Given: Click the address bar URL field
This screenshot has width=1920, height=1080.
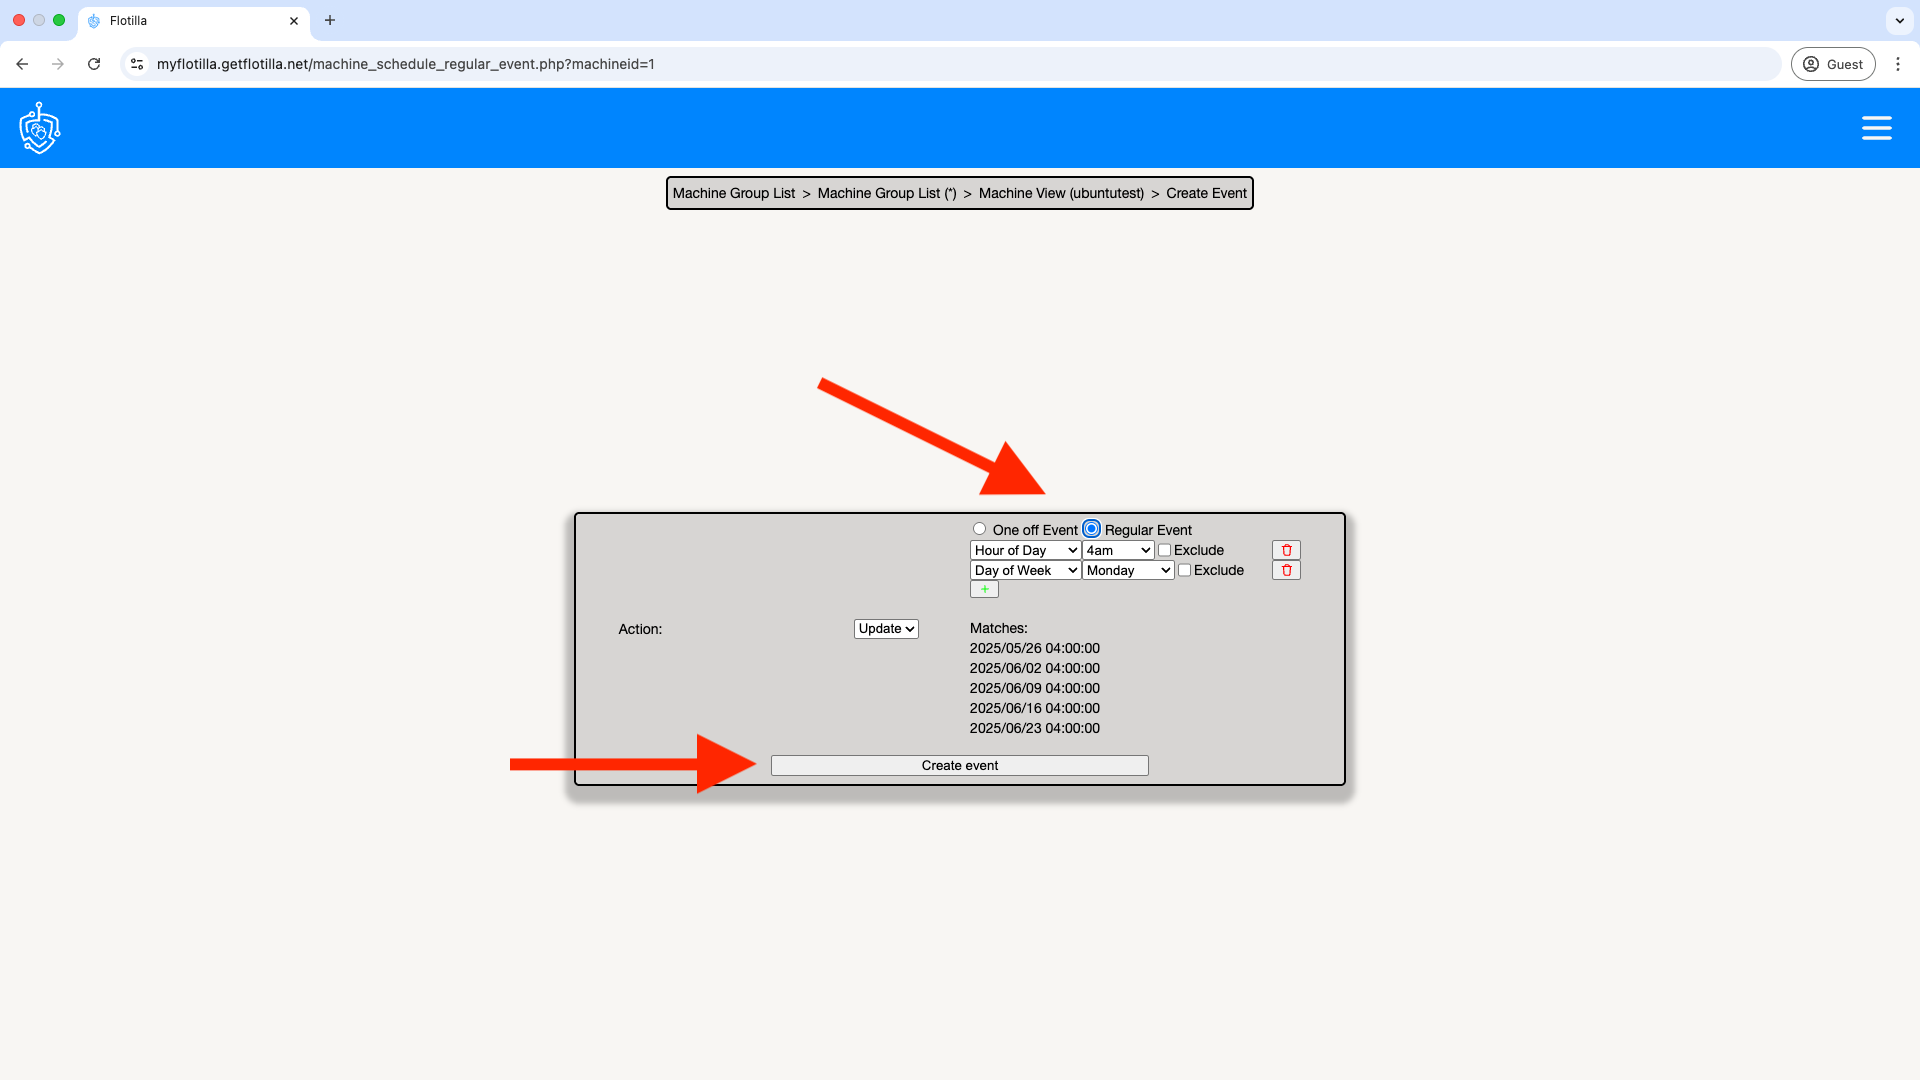Looking at the screenshot, I should pos(700,64).
